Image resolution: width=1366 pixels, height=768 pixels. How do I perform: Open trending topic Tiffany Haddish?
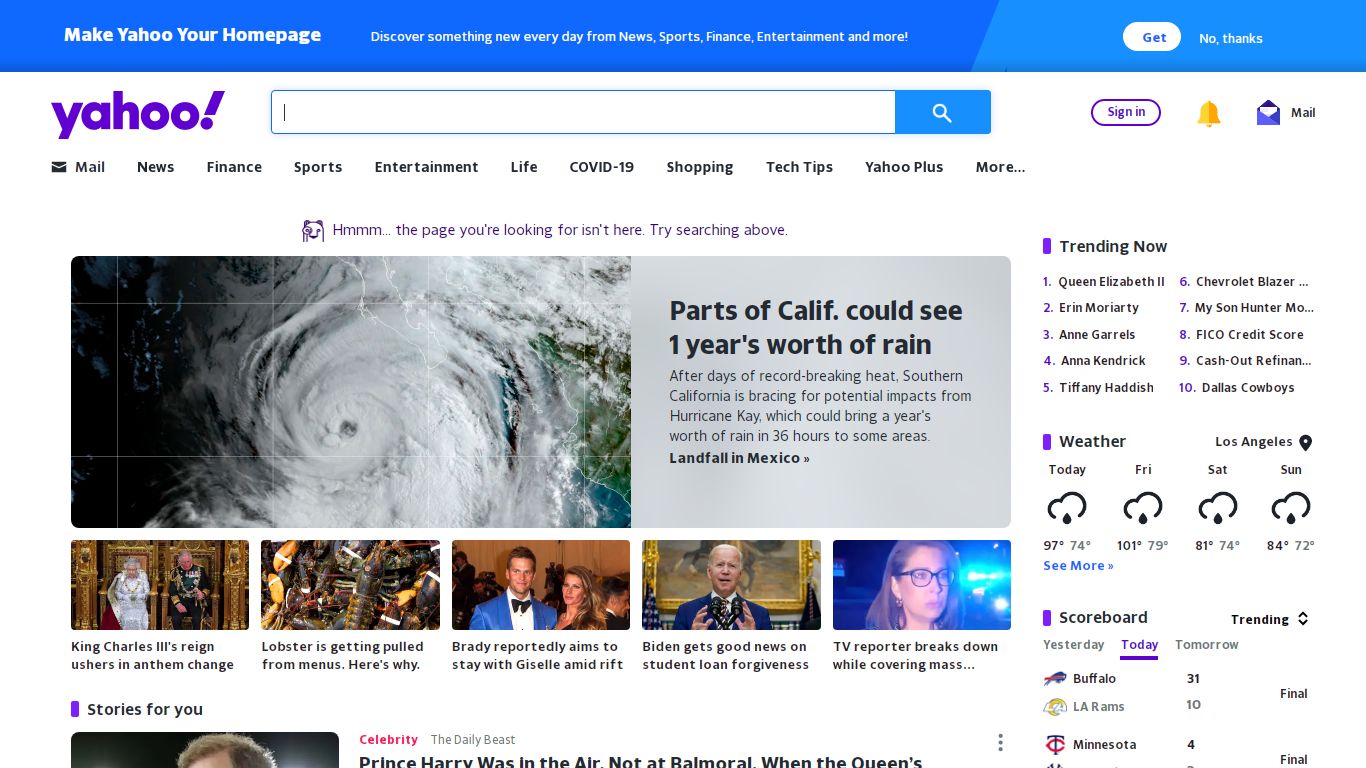[x=1106, y=388]
